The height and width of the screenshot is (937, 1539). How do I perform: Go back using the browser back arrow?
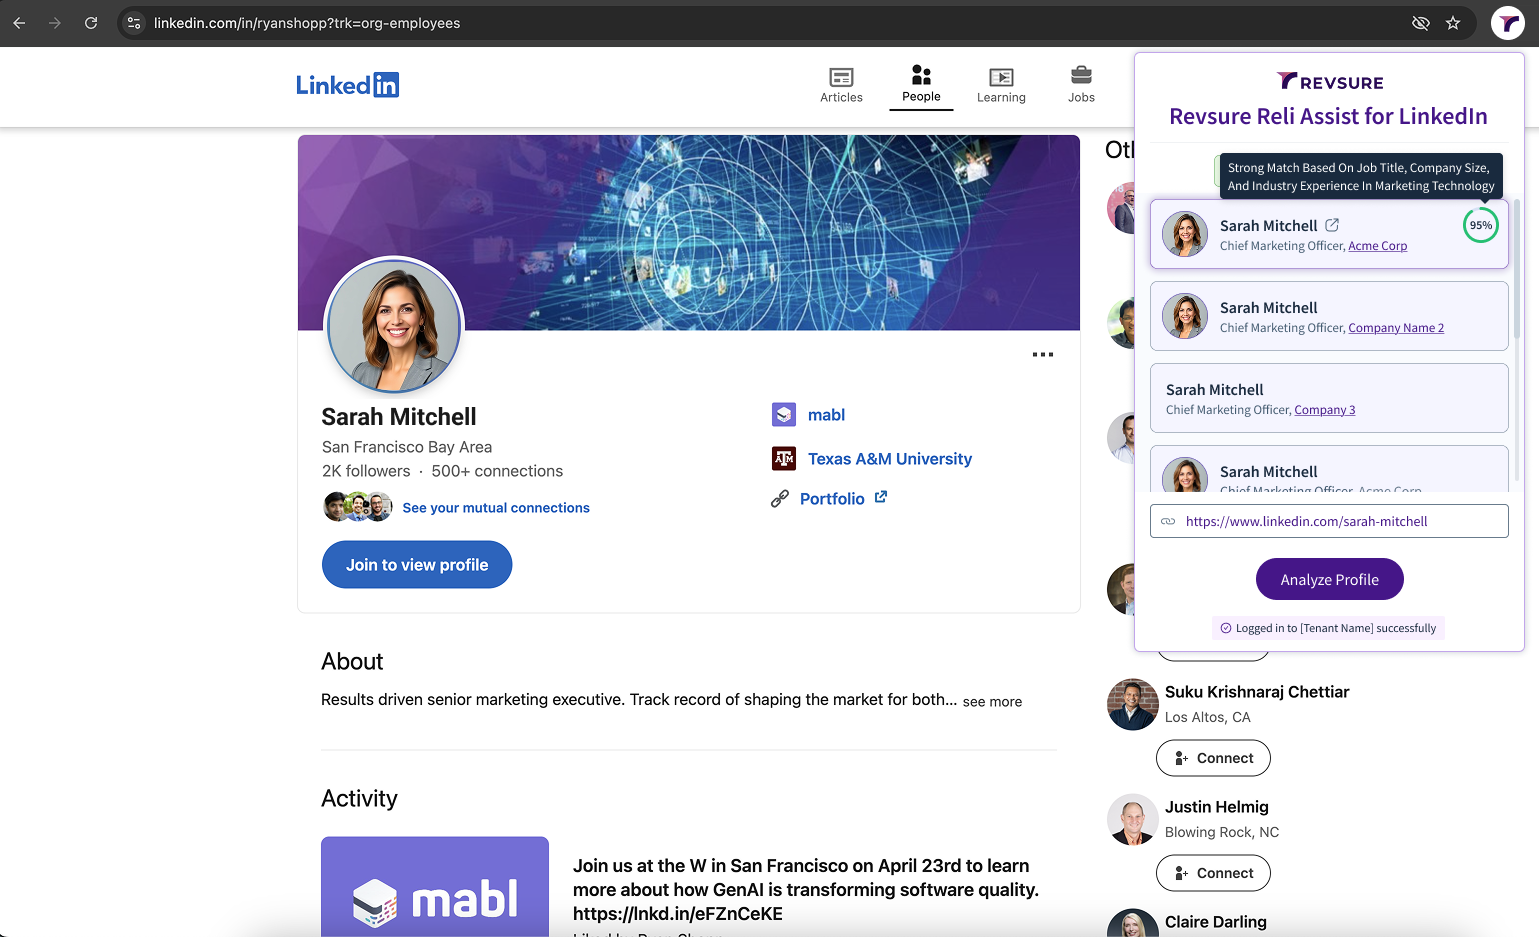coord(19,23)
